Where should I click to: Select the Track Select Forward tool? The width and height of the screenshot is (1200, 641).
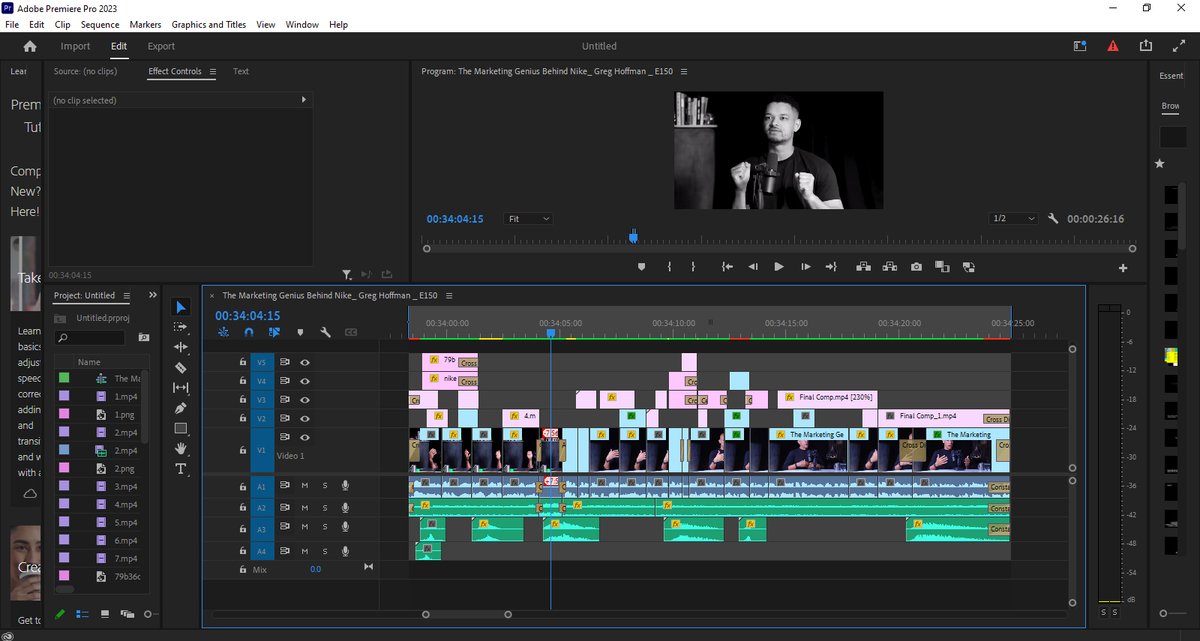(x=181, y=327)
